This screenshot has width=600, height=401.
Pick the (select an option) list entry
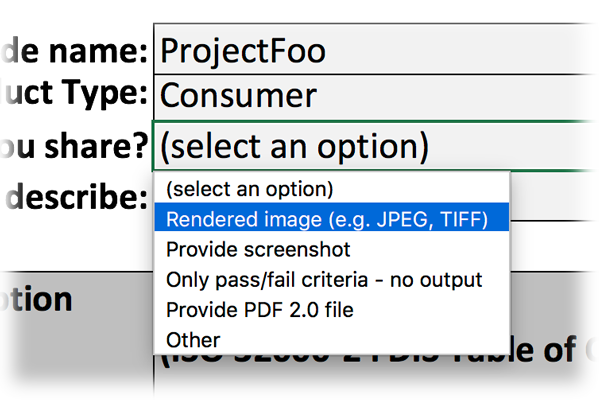(x=331, y=189)
